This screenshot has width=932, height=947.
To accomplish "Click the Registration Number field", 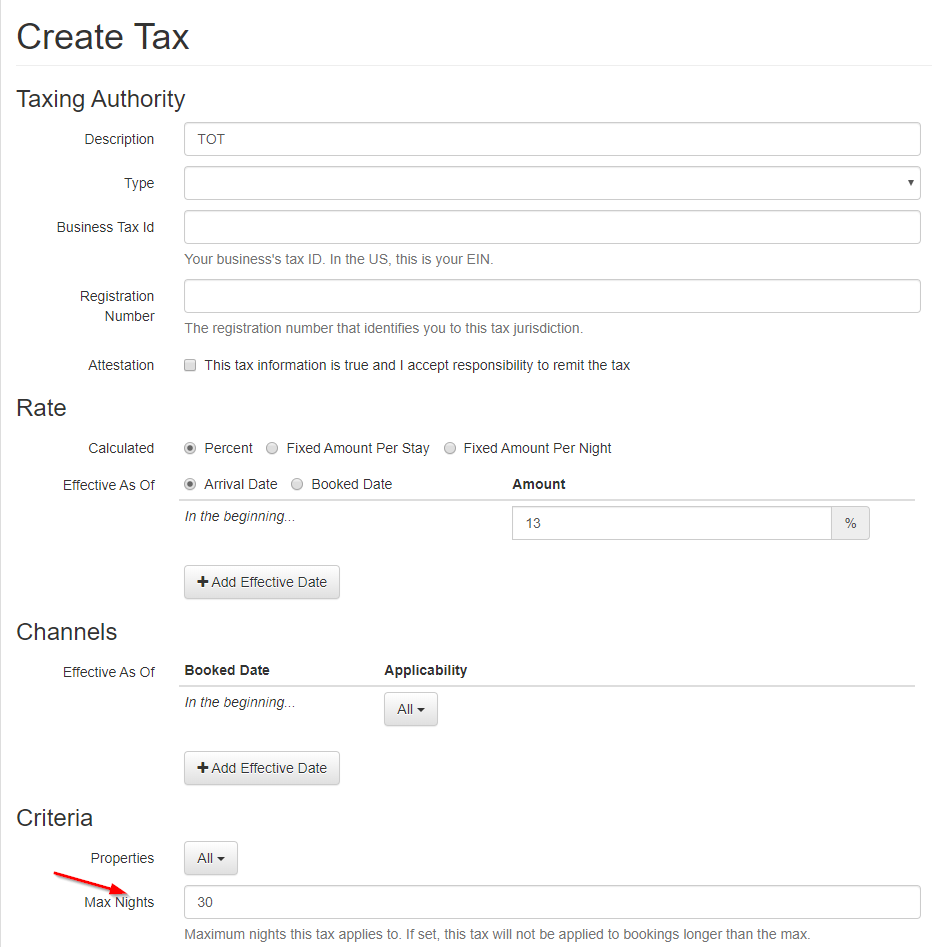I will click(x=552, y=296).
